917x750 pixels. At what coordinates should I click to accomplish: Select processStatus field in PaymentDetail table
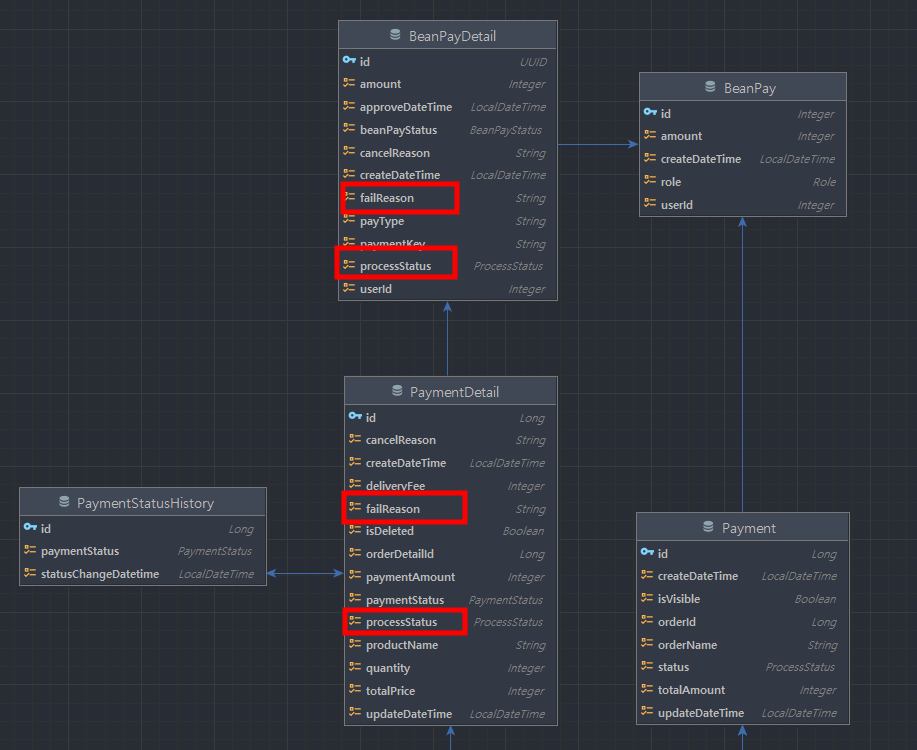pos(401,622)
